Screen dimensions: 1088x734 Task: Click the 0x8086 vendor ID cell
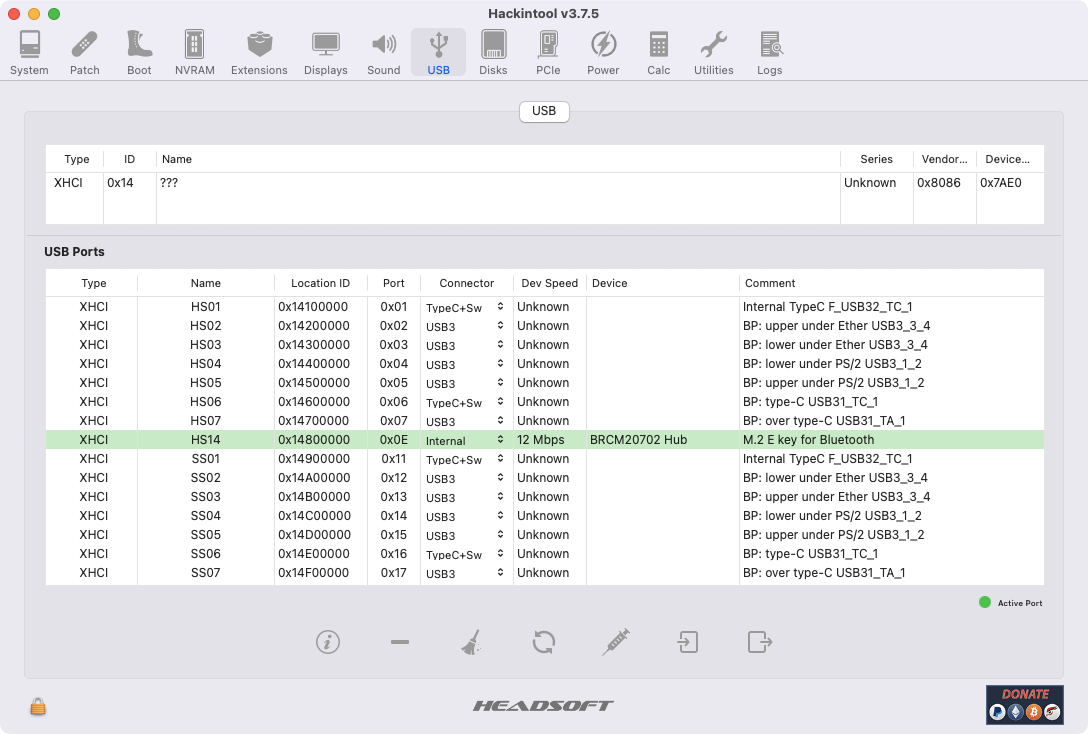[939, 183]
